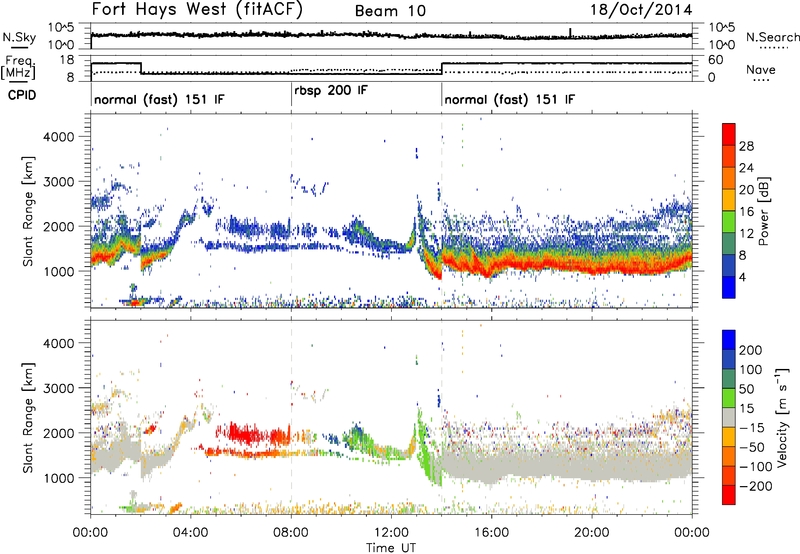Image resolution: width=800 pixels, height=554 pixels.
Task: Click the CPID boundary tick before 'rbsp 200 IF'
Action: tap(291, 95)
